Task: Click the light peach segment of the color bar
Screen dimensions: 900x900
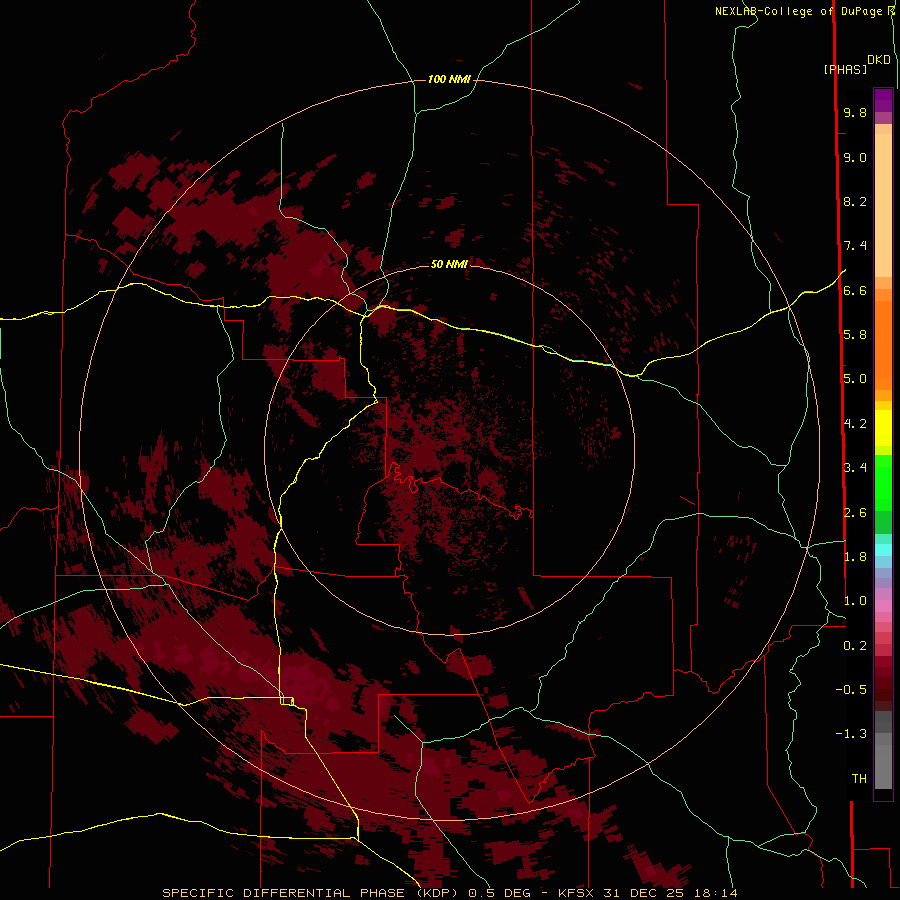Action: click(883, 205)
